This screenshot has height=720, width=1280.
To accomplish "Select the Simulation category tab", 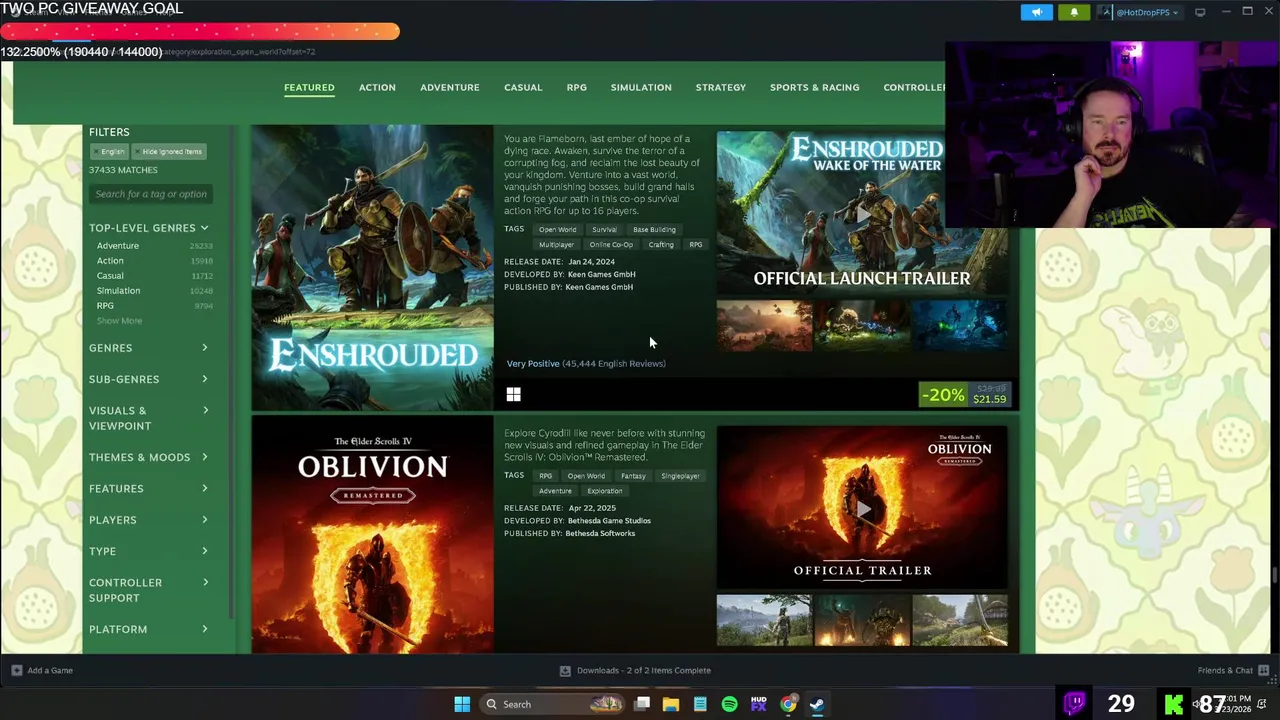I will click(641, 87).
